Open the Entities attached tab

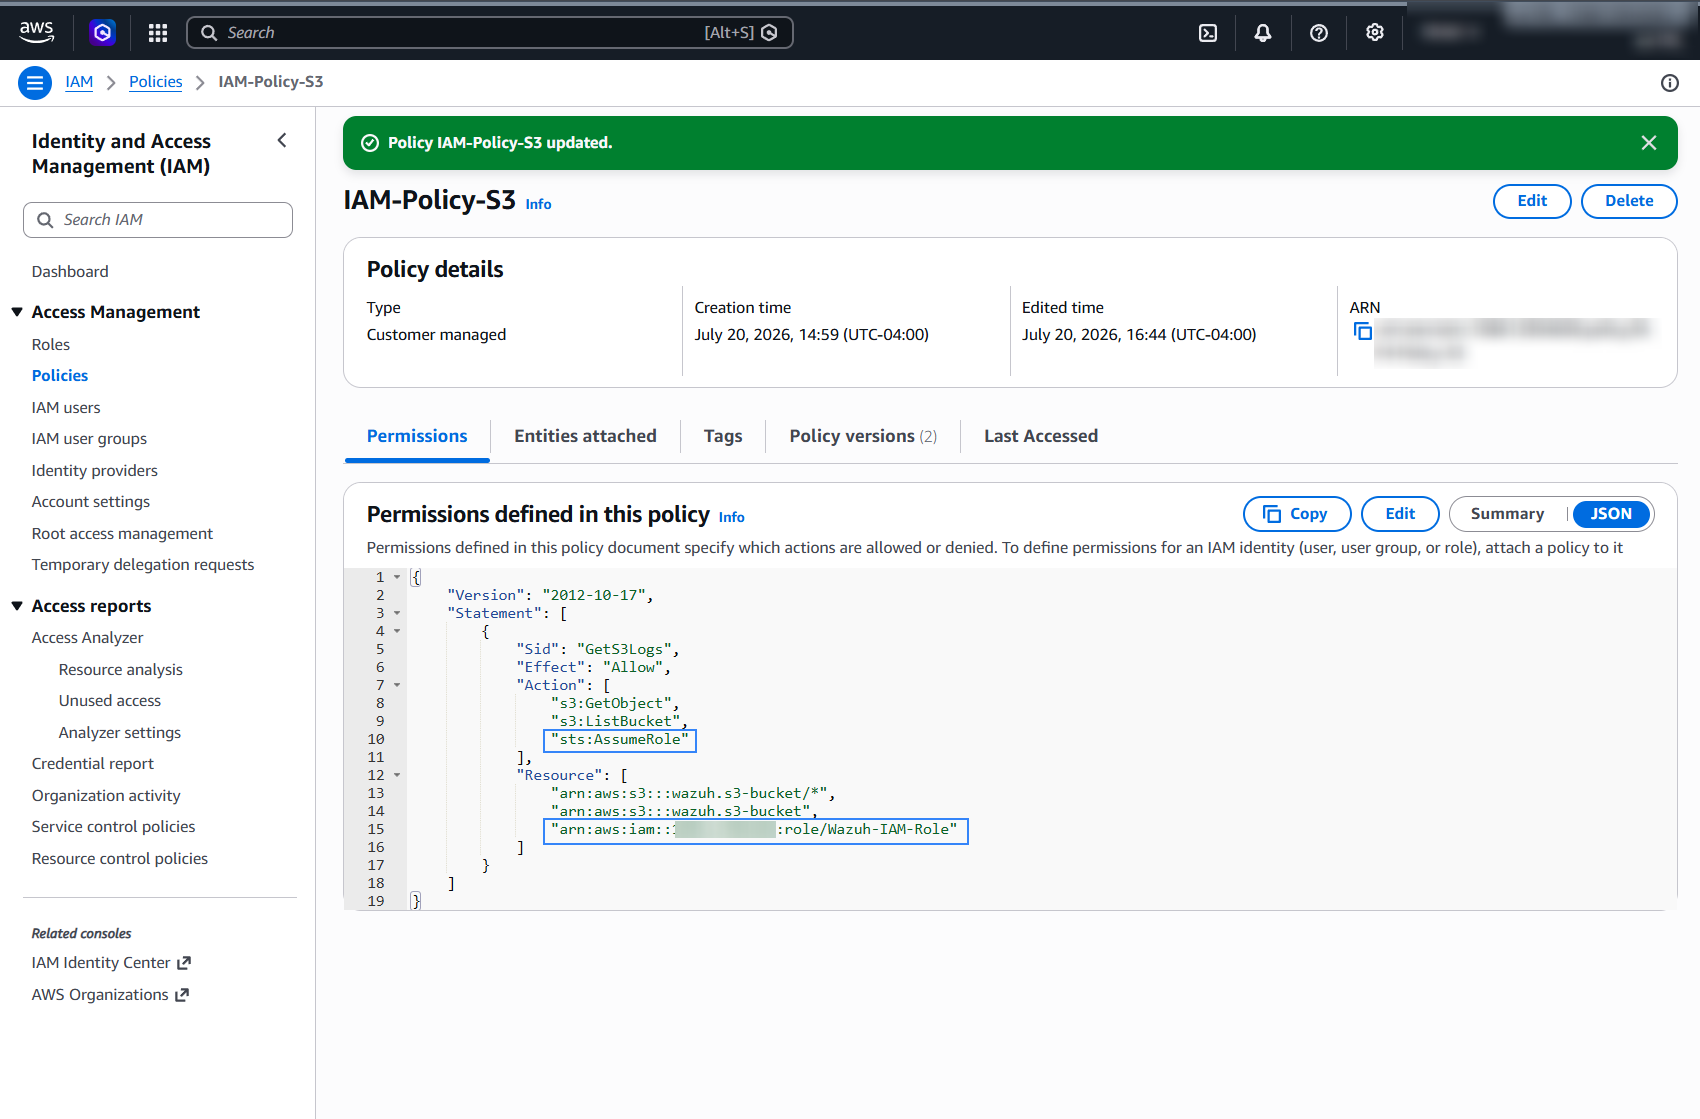[x=585, y=436]
